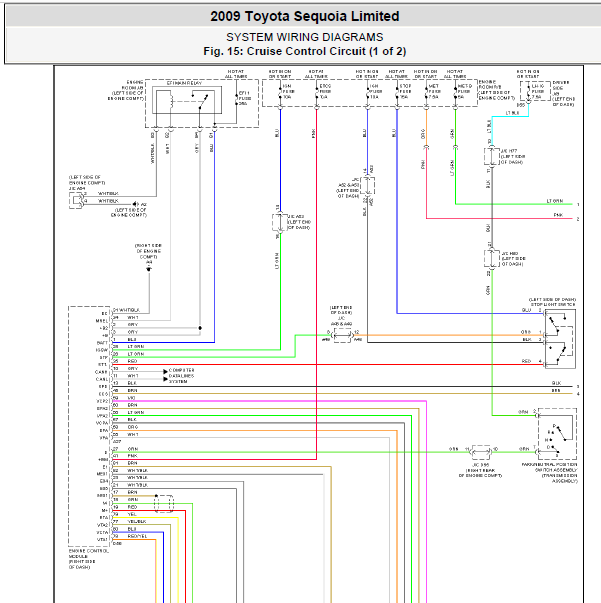Click the "MREL" terminal label on ECM
This screenshot has height=603, width=601.
coord(102,321)
